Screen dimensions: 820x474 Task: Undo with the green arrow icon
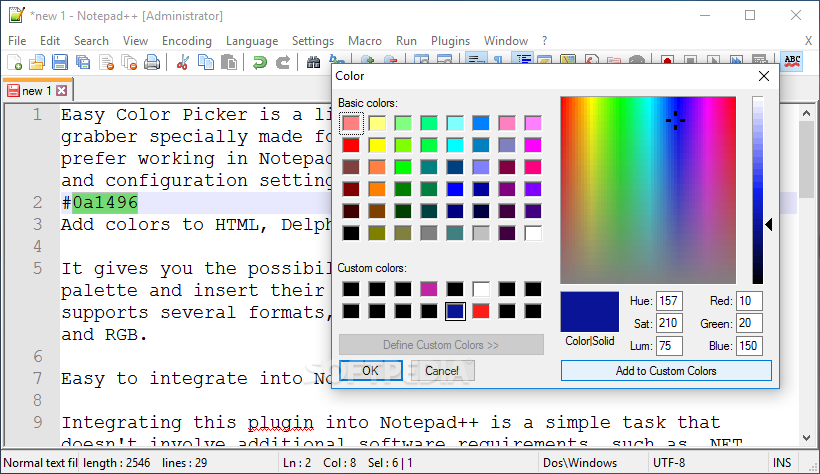point(259,62)
